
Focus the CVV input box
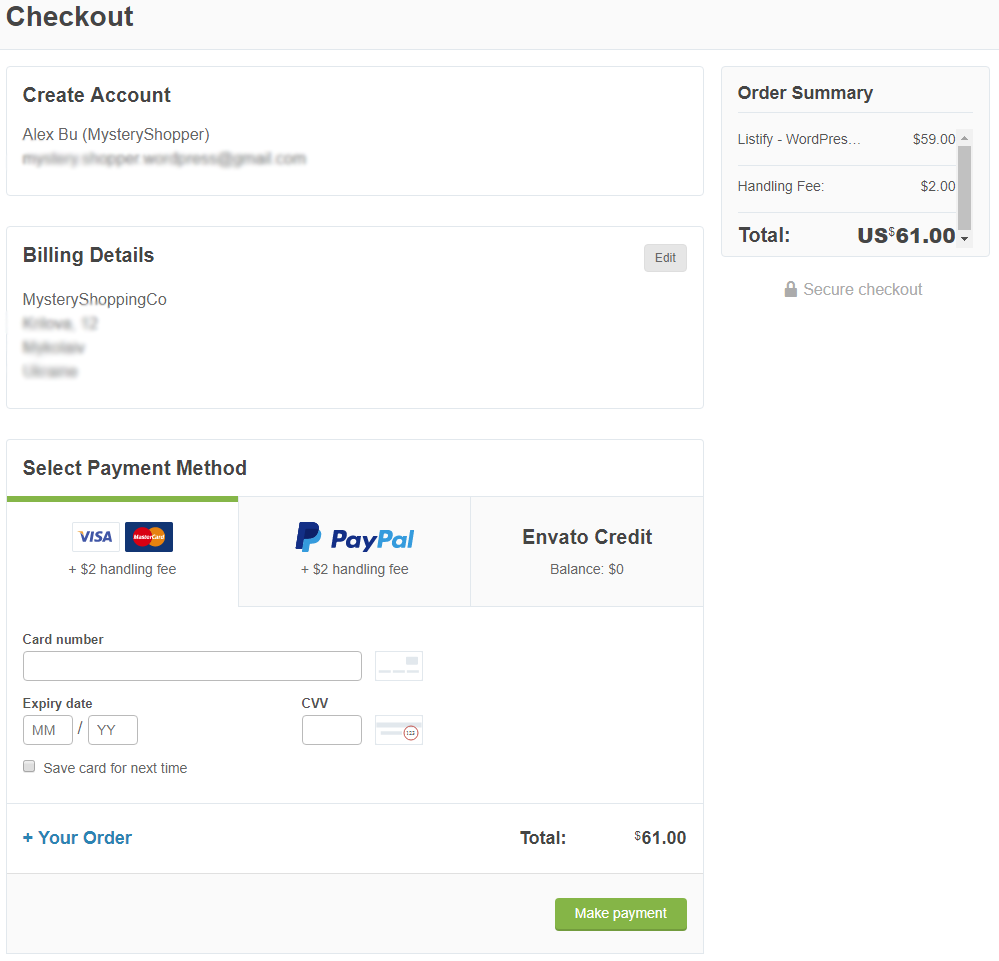[332, 730]
